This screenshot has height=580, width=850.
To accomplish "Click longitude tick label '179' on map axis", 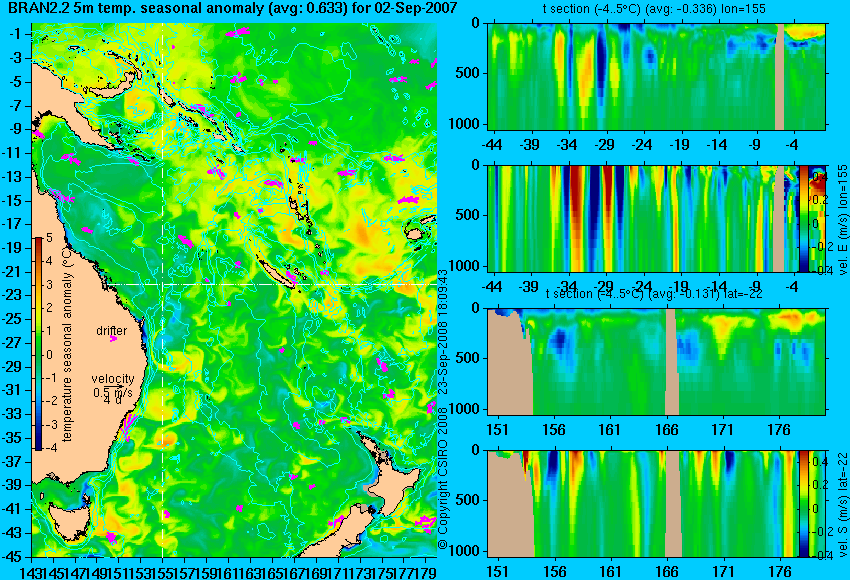I will 426,572.
